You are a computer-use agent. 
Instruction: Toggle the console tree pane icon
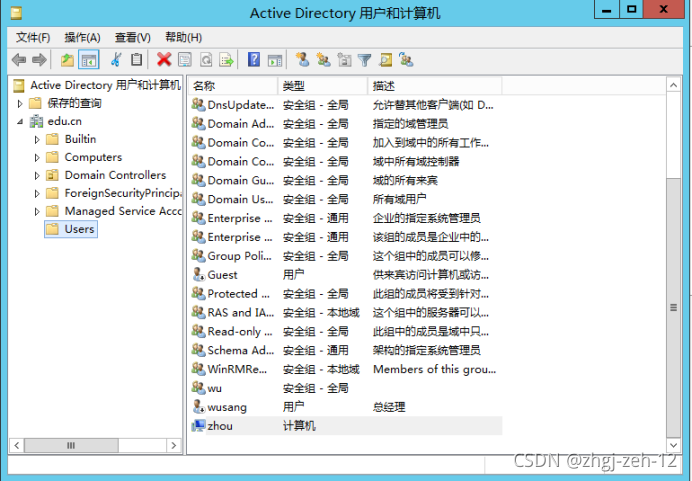coord(89,60)
